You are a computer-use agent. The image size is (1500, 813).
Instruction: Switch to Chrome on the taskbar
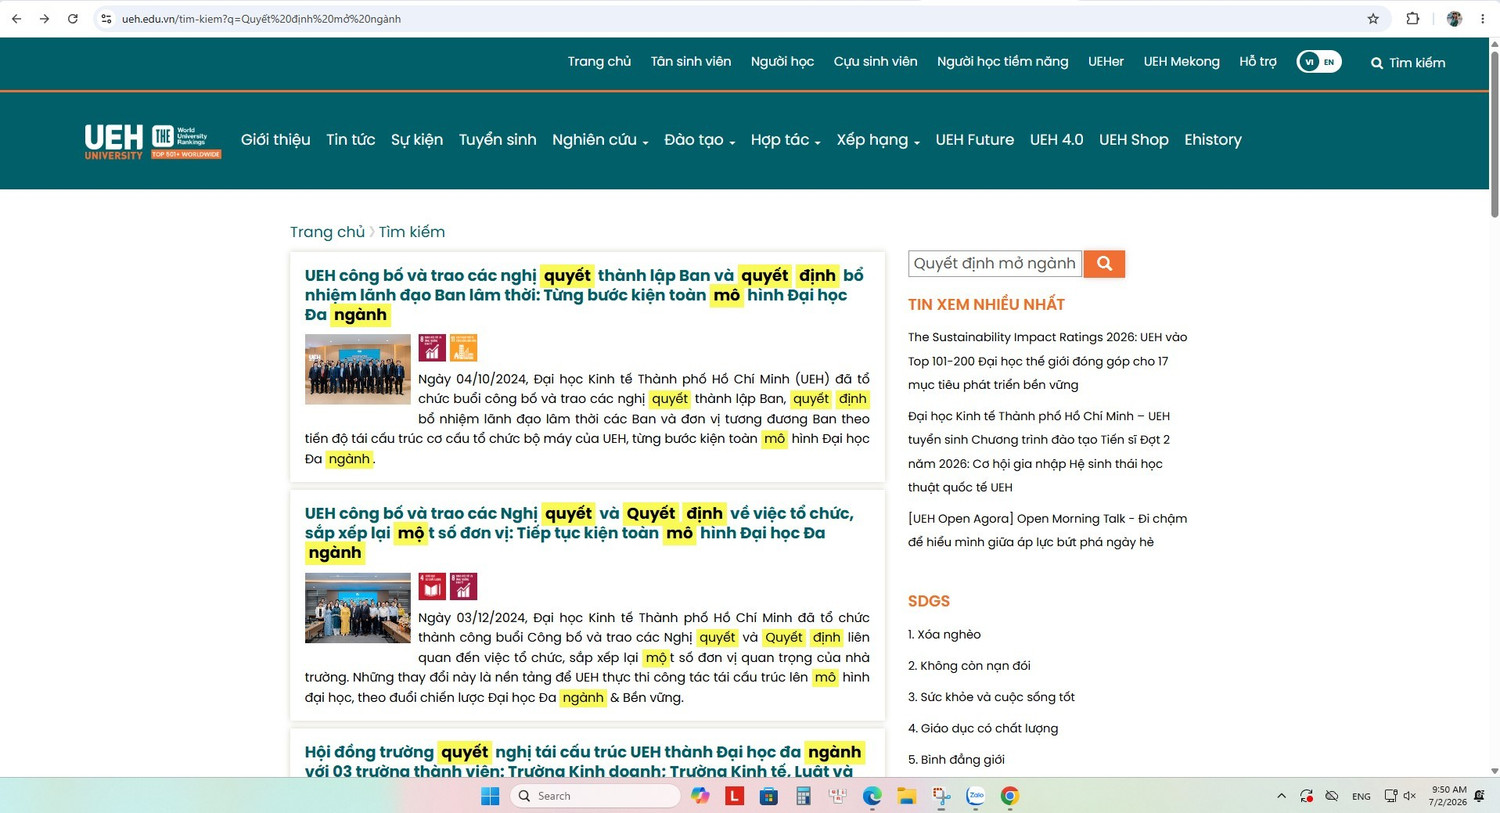[x=1010, y=796]
